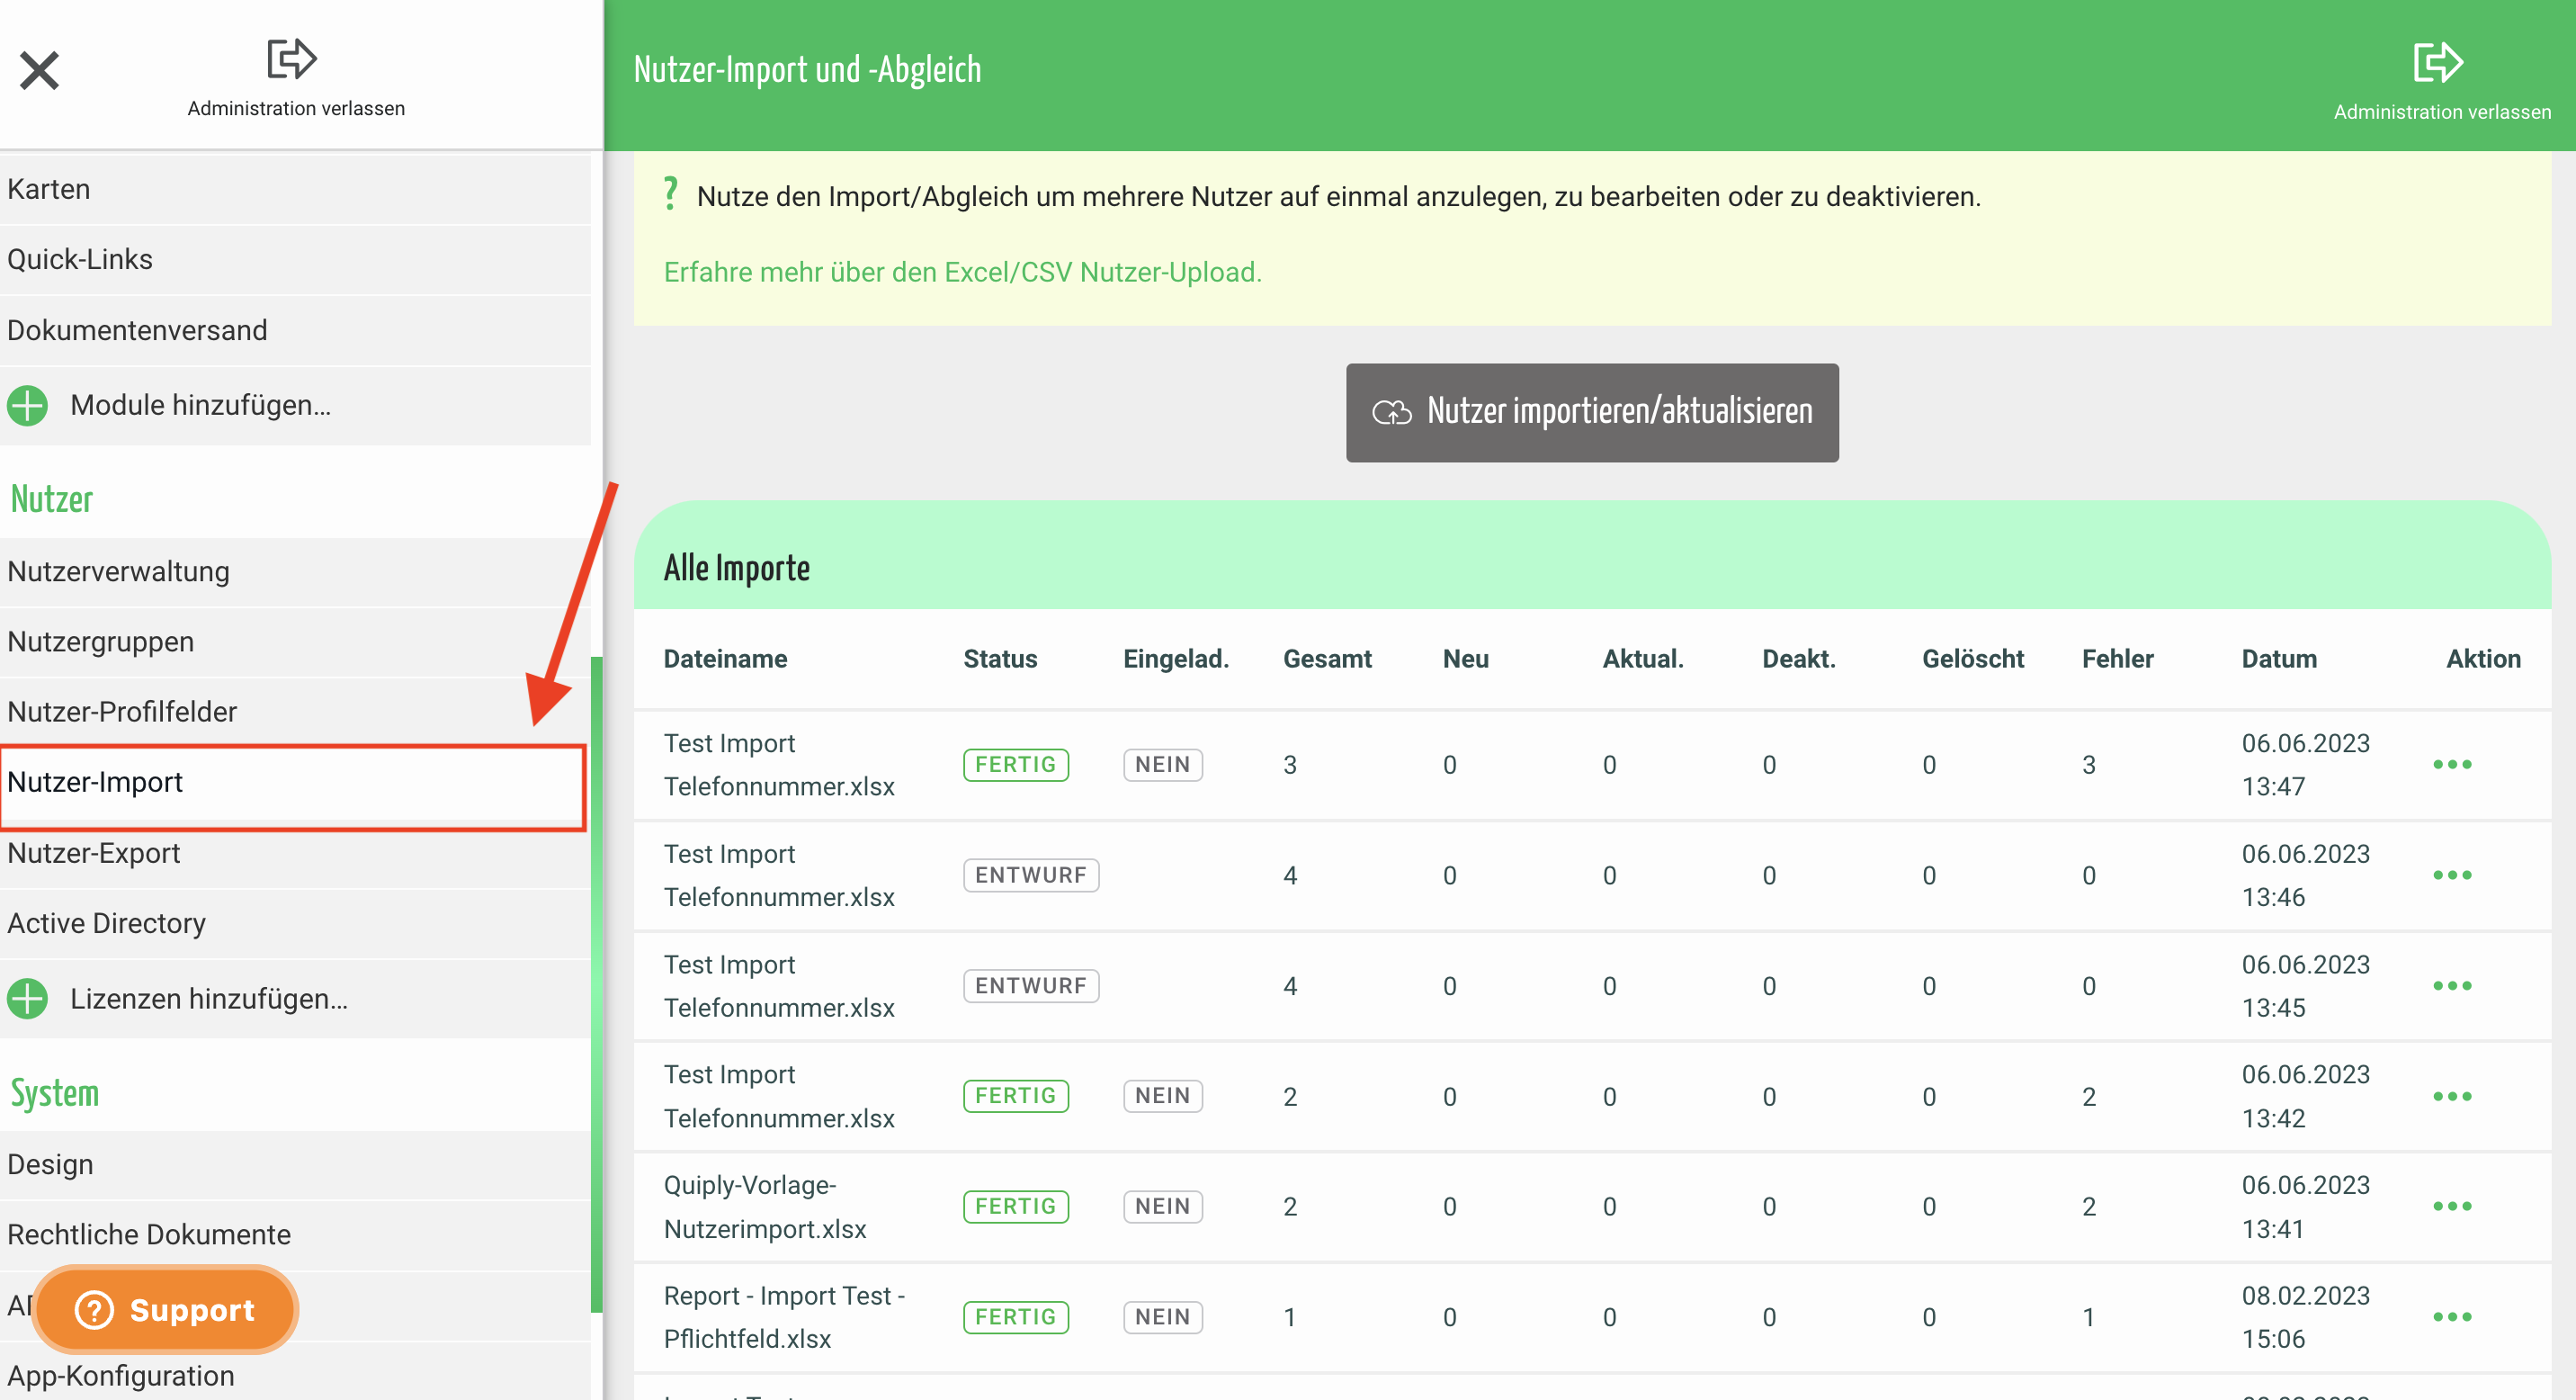Click the green plus icon beside Module hinzufügen

point(27,405)
